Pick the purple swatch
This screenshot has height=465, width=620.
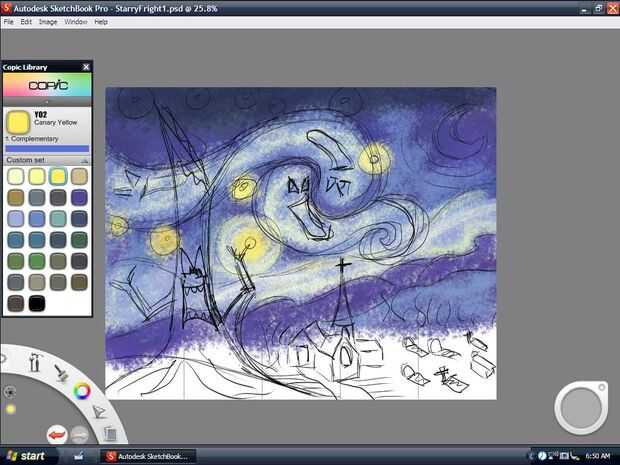click(79, 197)
